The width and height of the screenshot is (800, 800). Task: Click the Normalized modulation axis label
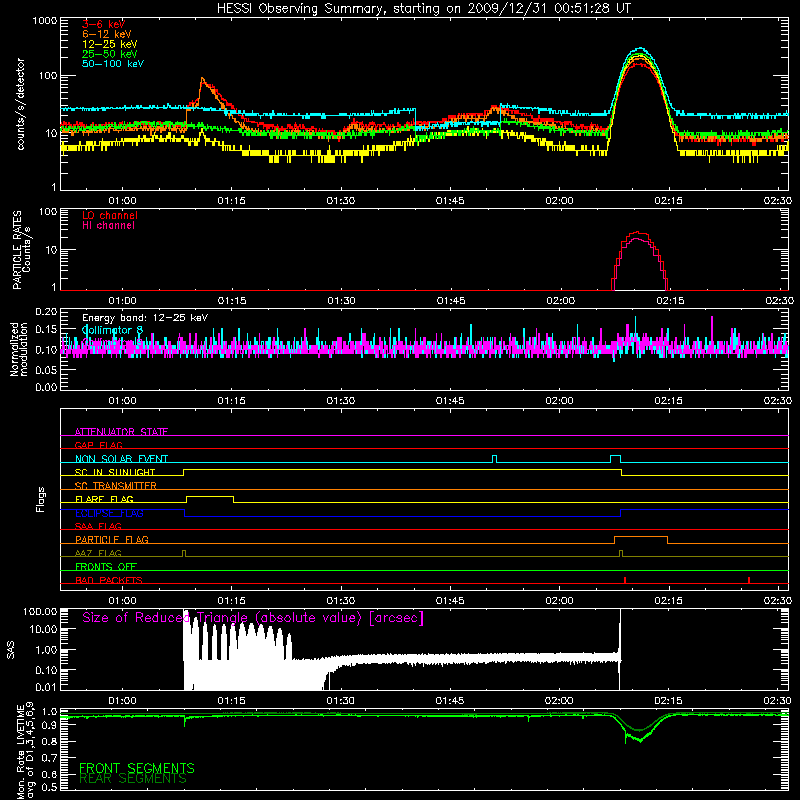tap(18, 350)
